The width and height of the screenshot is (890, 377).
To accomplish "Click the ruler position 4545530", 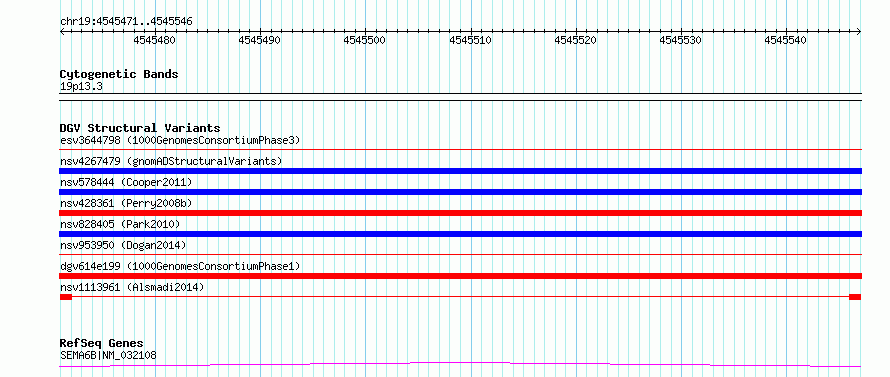I will tap(680, 40).
